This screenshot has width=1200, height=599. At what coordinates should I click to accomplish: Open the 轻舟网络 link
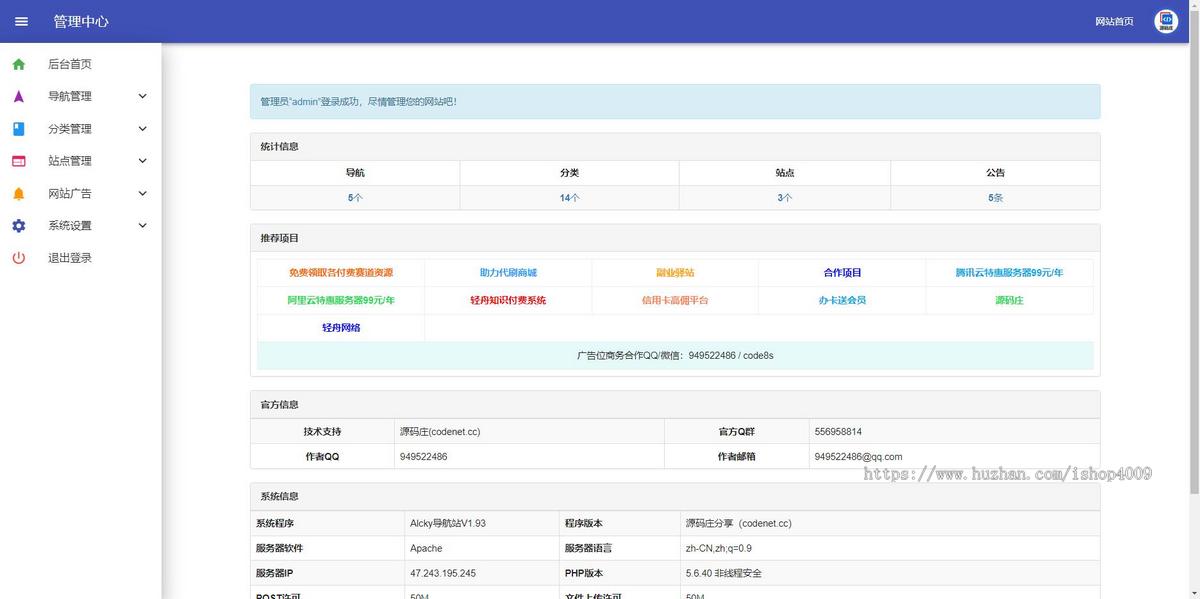click(x=341, y=328)
